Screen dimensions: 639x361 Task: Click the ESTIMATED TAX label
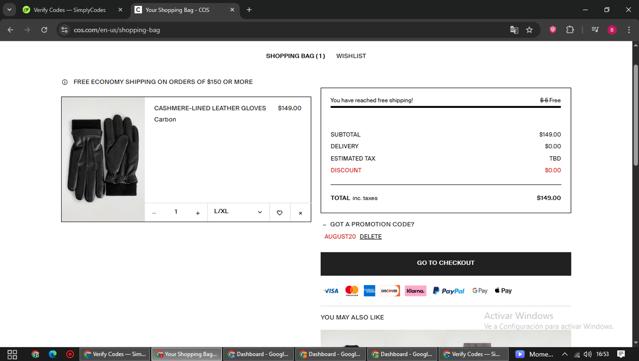click(x=353, y=158)
